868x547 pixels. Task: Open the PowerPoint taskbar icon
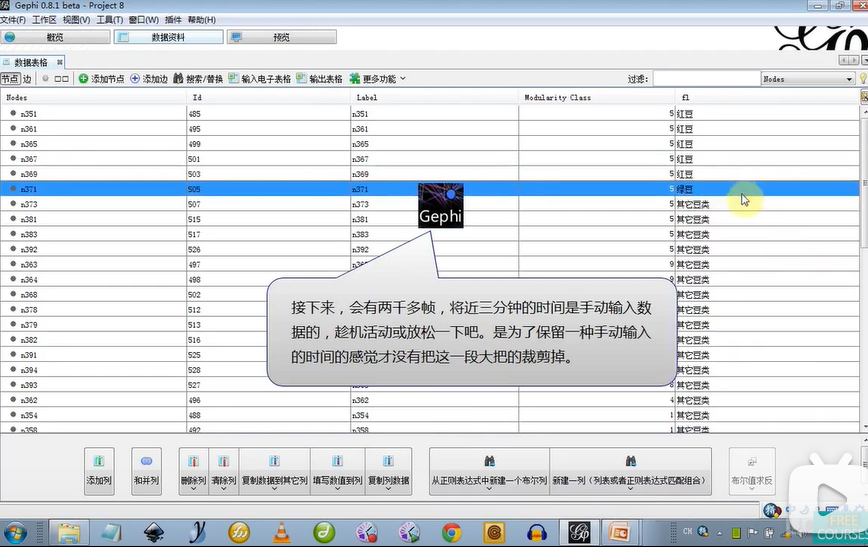point(619,533)
